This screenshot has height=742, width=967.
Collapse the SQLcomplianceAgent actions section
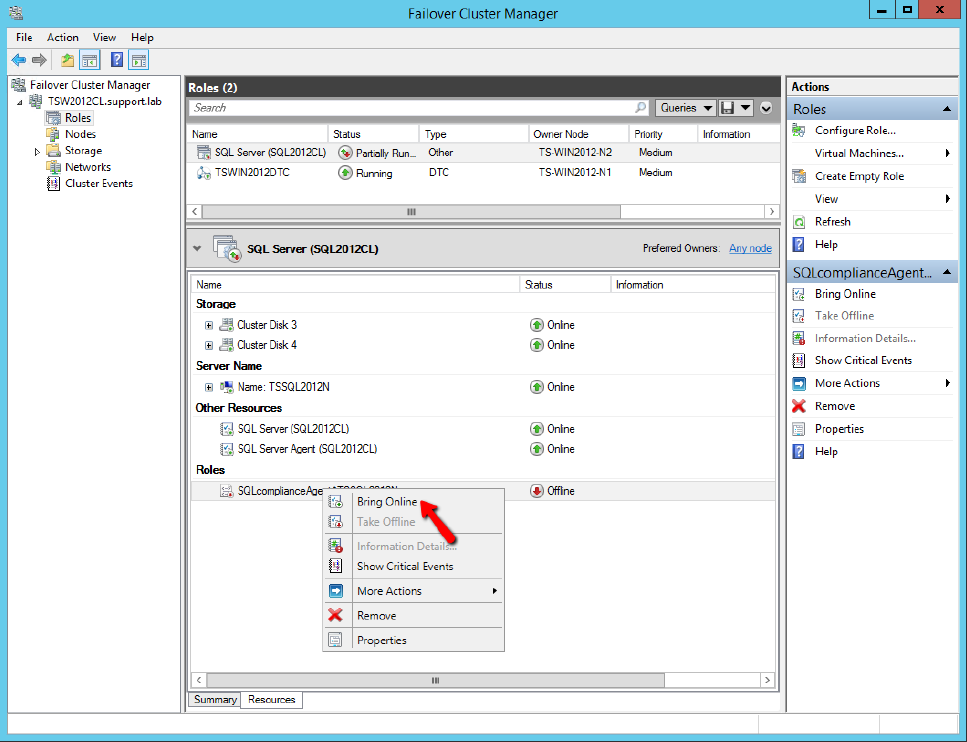947,273
